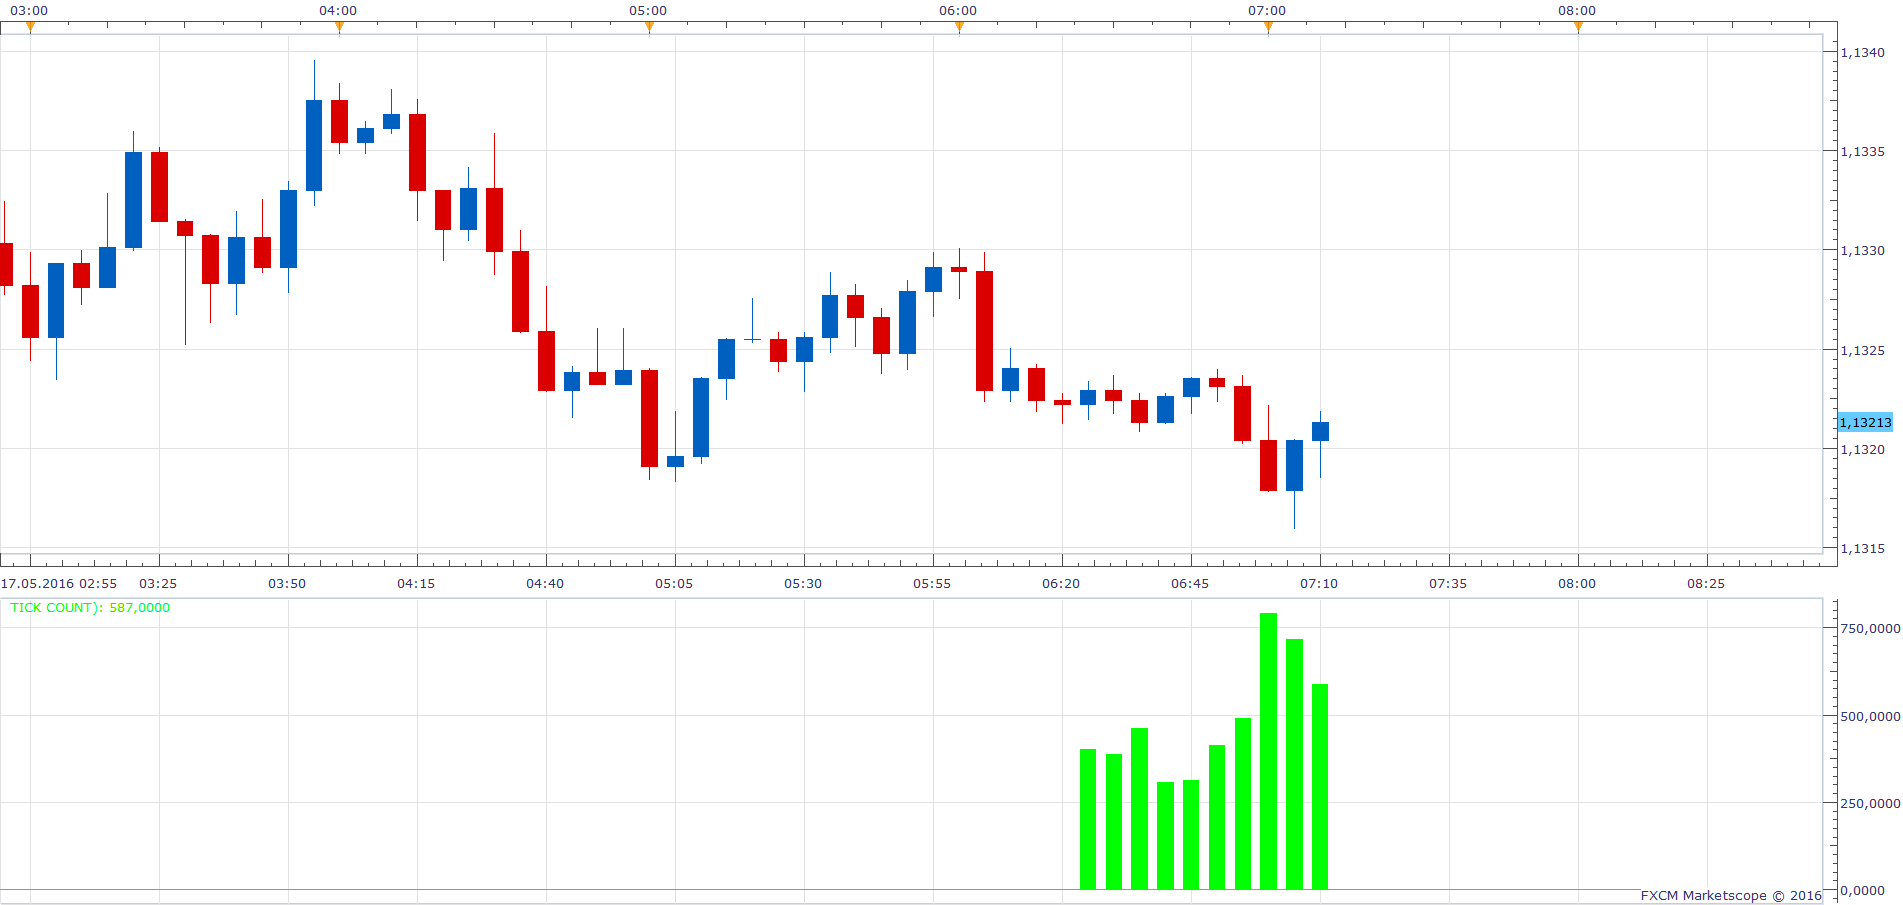Click the 750,0000 tick axis label

click(x=1871, y=628)
